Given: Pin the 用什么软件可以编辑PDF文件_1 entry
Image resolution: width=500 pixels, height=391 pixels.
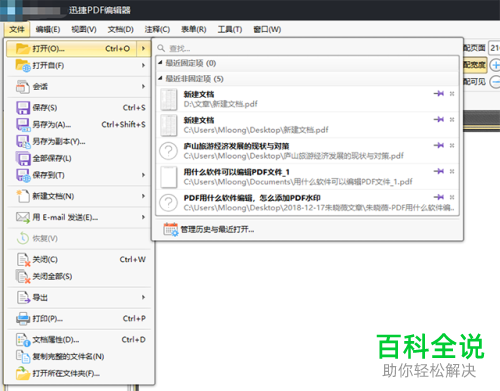Looking at the screenshot, I should (439, 171).
